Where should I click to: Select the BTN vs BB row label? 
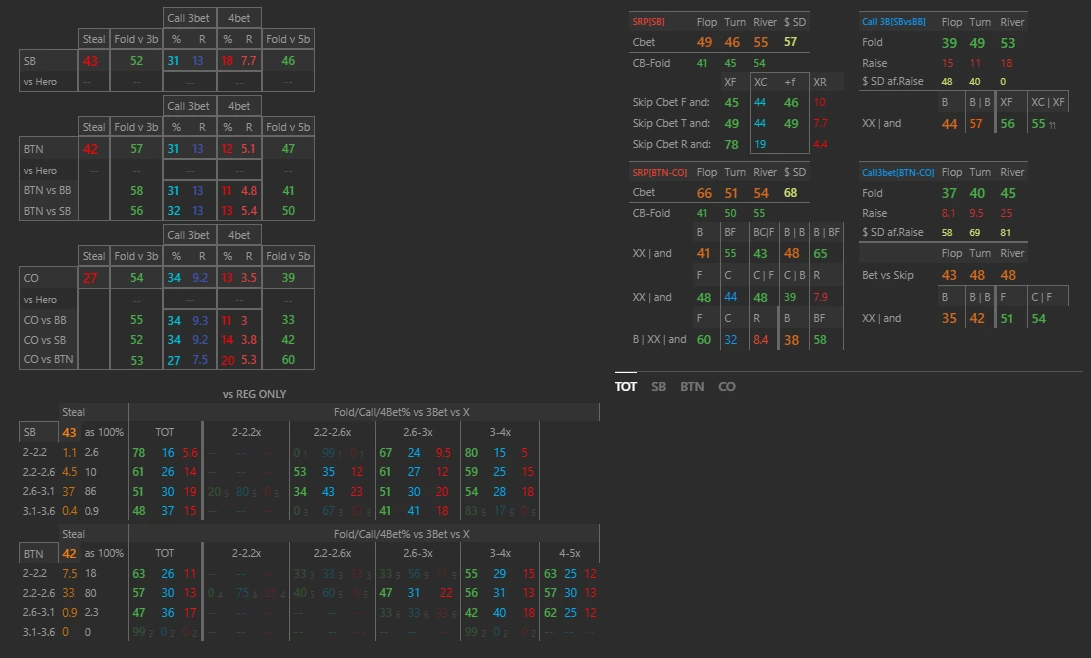[x=44, y=190]
